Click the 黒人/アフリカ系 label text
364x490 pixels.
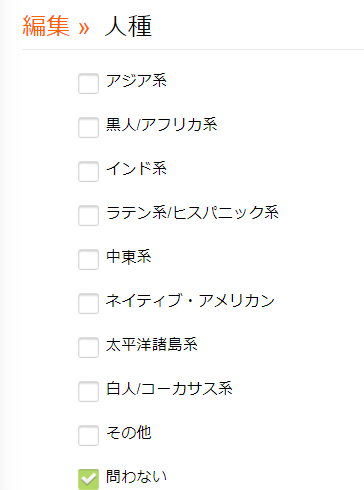pos(162,125)
